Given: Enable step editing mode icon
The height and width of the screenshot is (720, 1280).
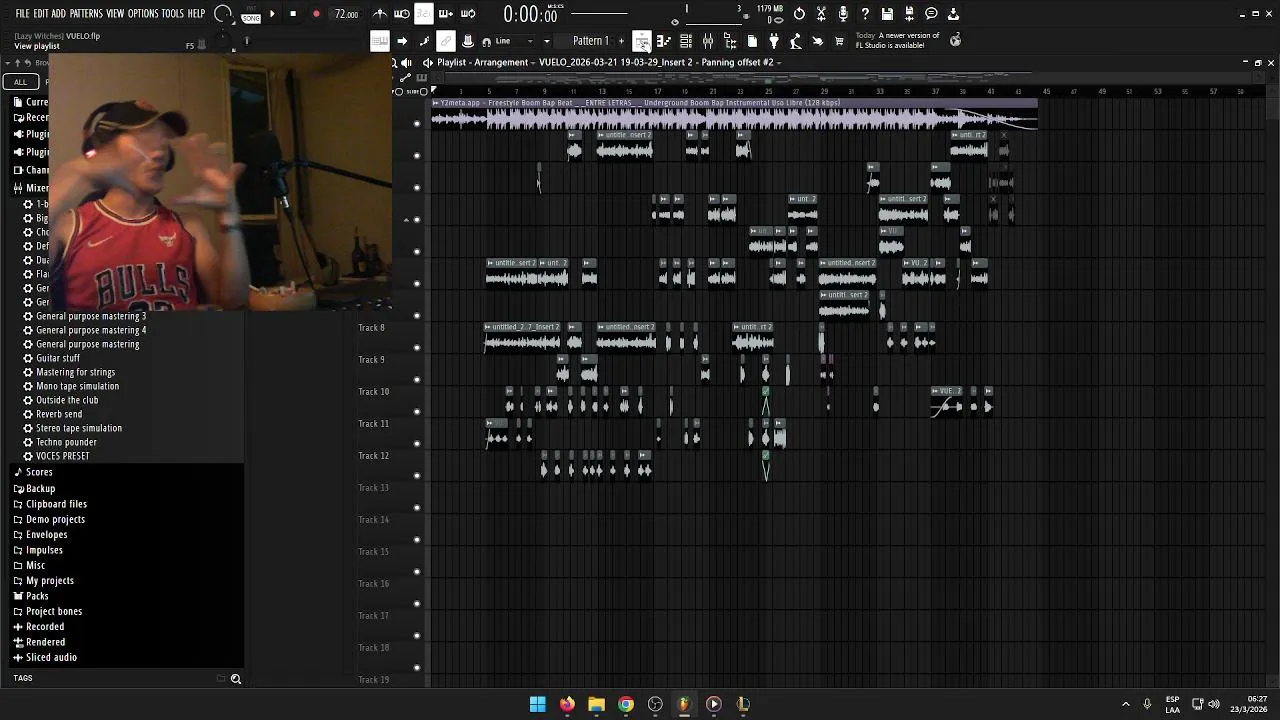Looking at the screenshot, I should click(x=424, y=41).
